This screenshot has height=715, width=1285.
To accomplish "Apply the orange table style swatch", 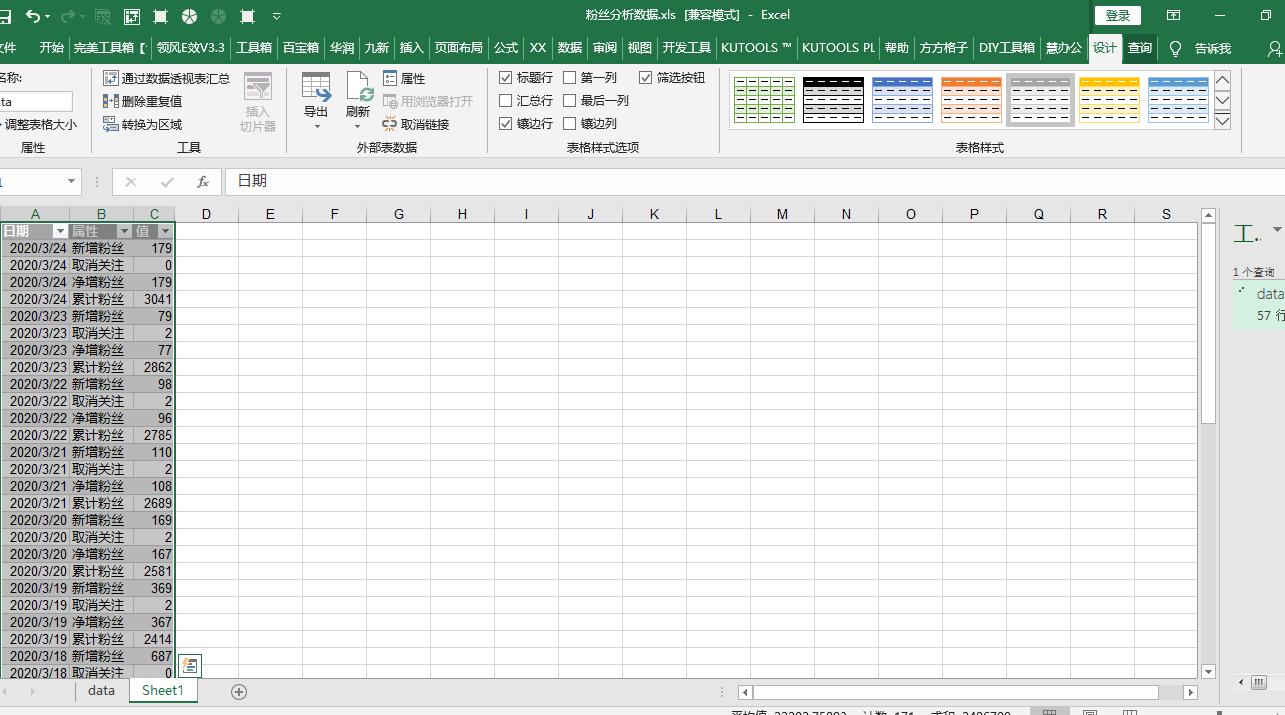I will pyautogui.click(x=971, y=100).
